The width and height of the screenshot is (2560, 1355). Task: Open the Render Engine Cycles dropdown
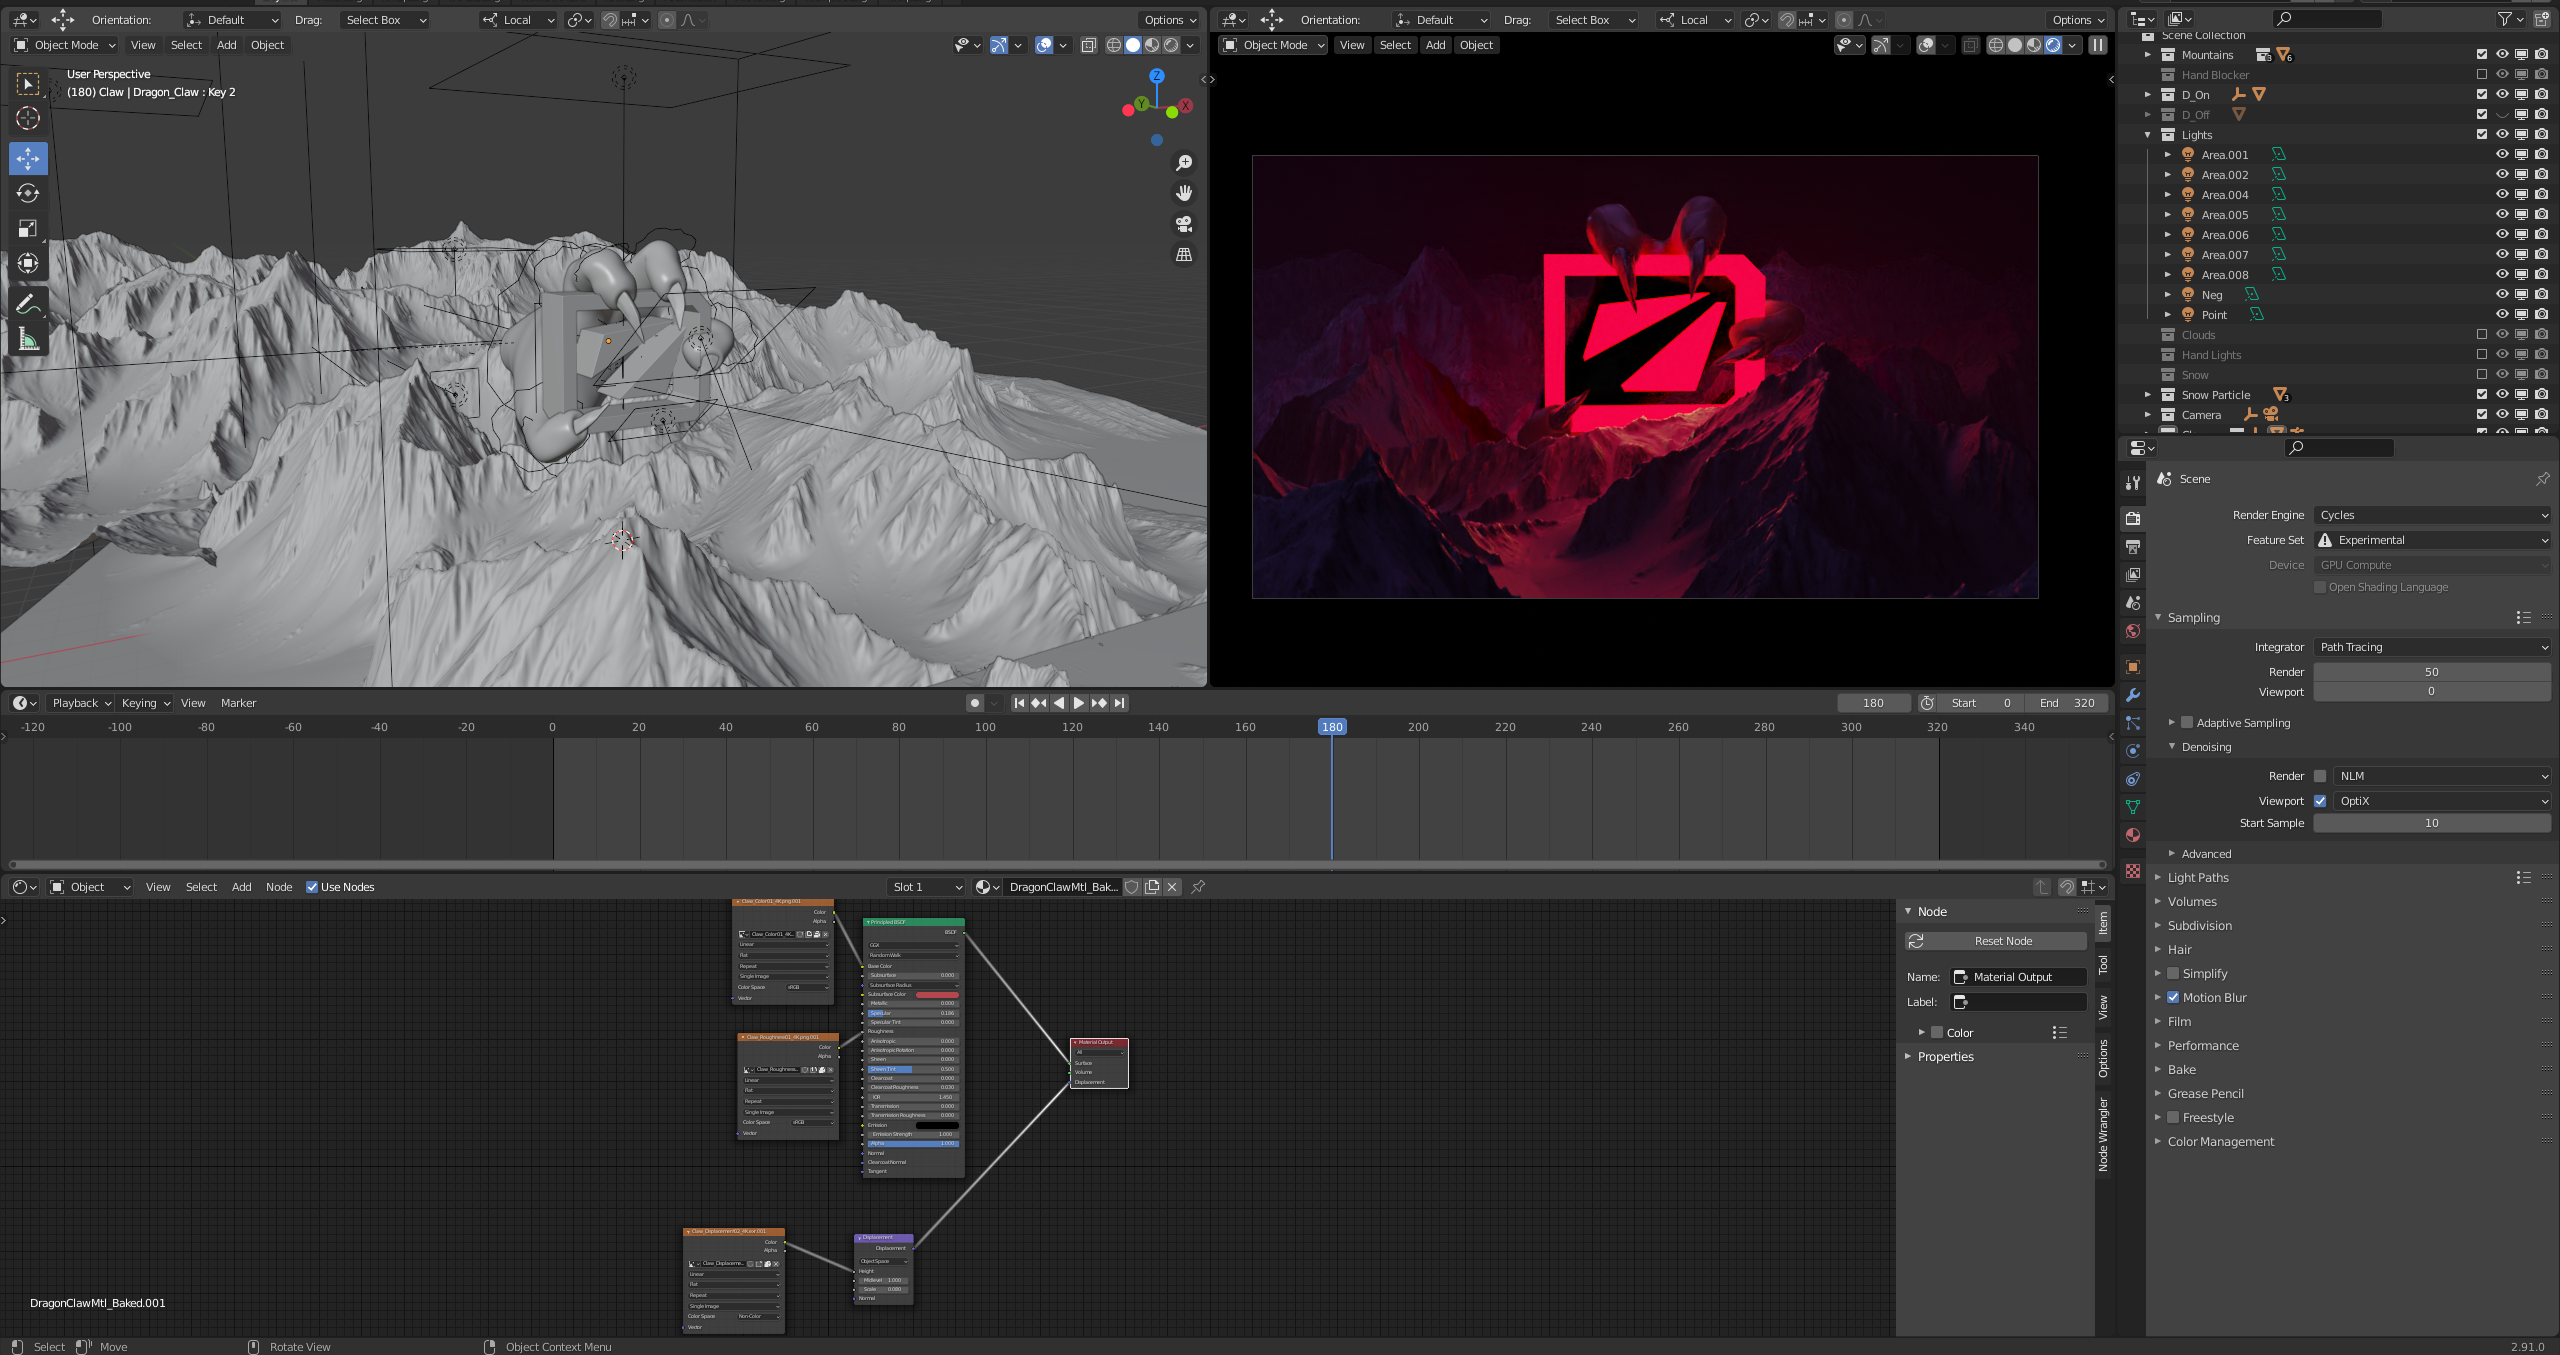point(2431,515)
